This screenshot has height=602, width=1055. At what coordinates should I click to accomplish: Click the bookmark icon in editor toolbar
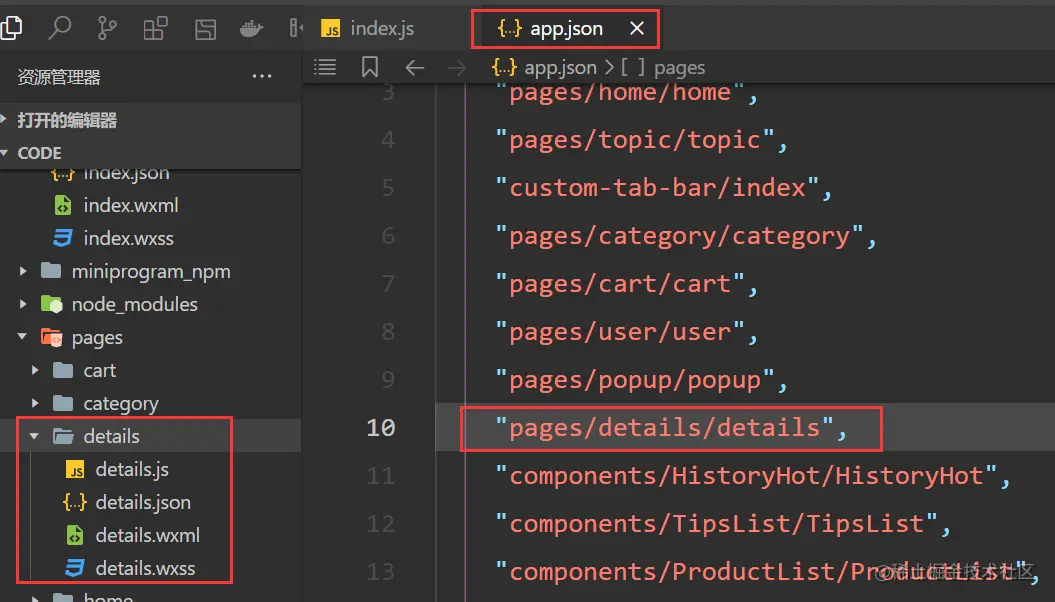pyautogui.click(x=369, y=67)
